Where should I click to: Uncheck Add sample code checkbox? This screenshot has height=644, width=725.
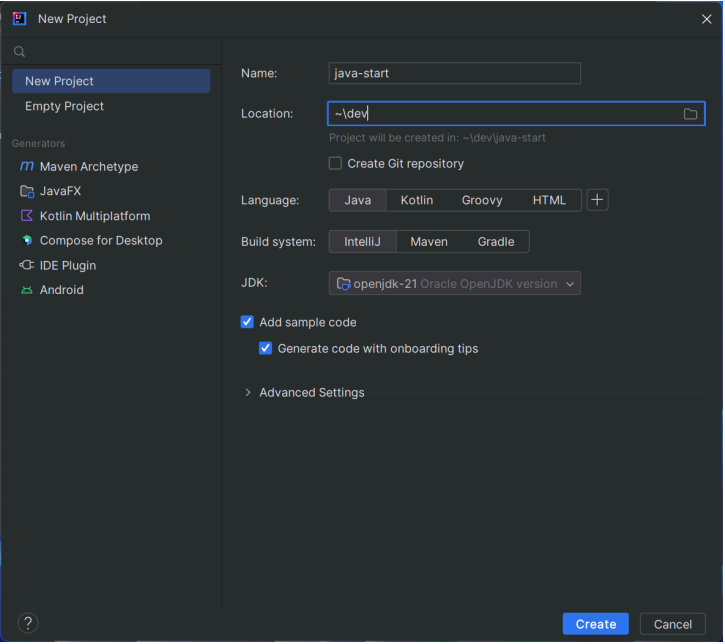[247, 322]
